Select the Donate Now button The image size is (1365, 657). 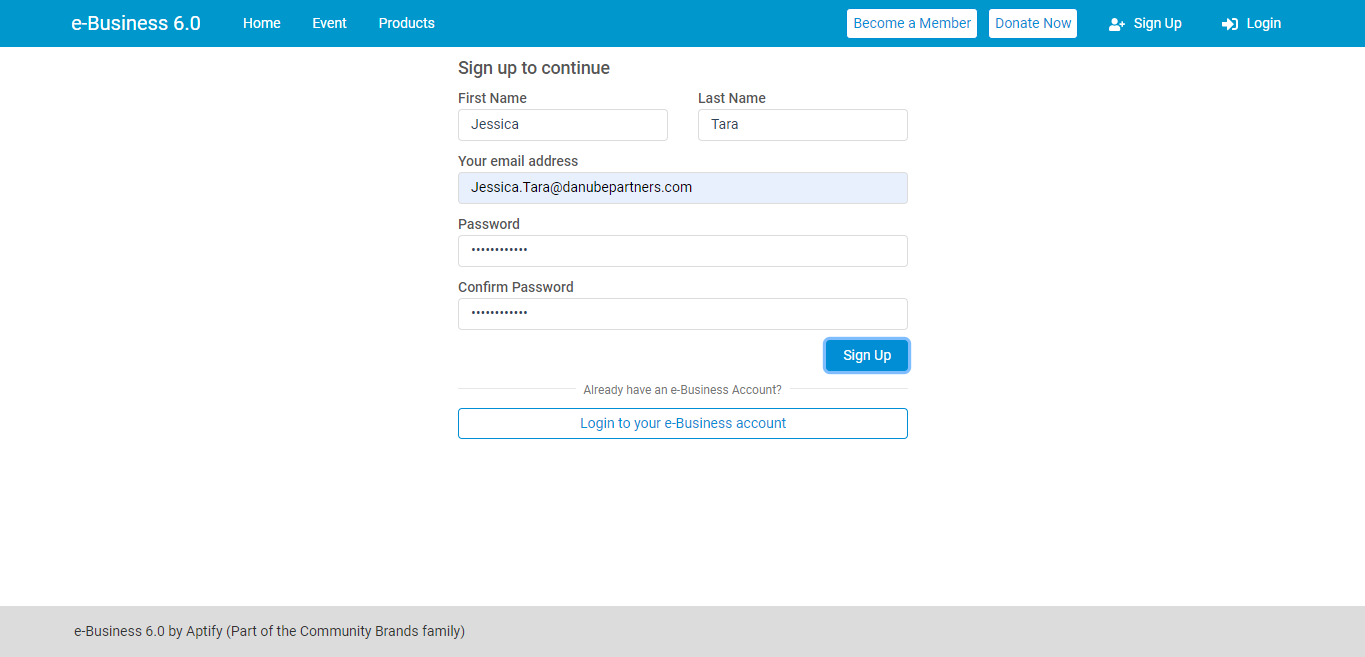(x=1033, y=23)
